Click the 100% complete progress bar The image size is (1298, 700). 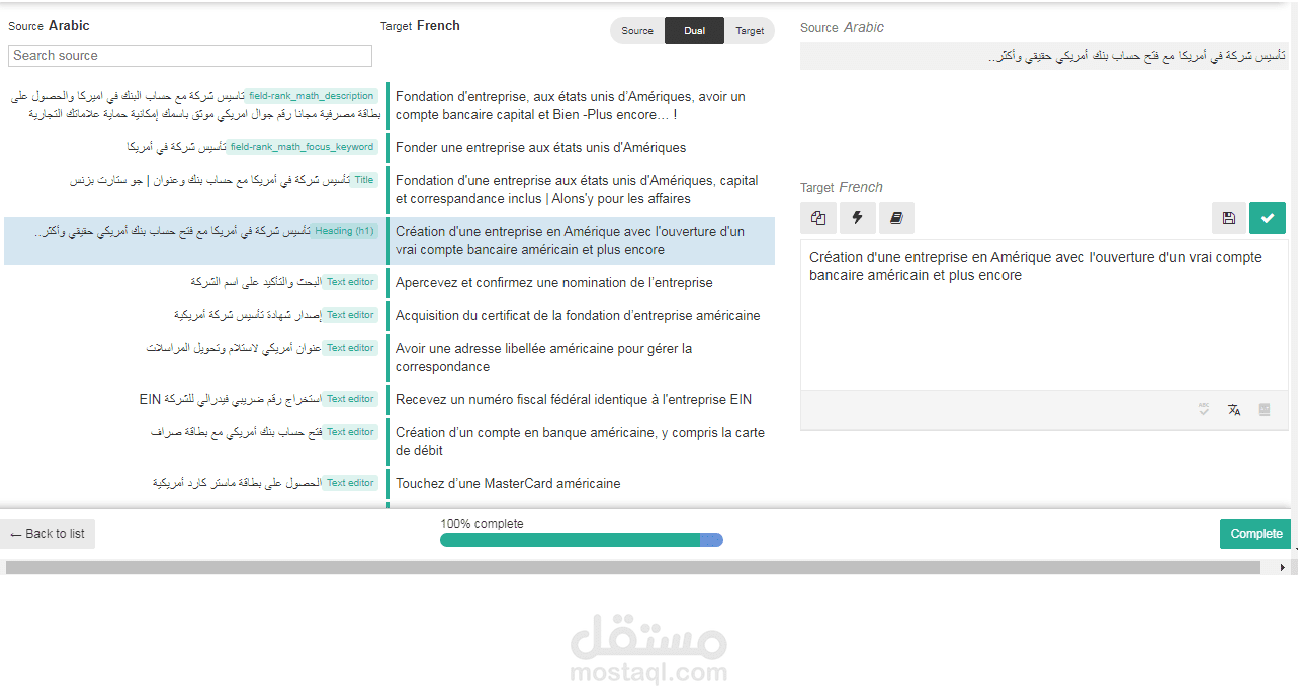(x=581, y=540)
